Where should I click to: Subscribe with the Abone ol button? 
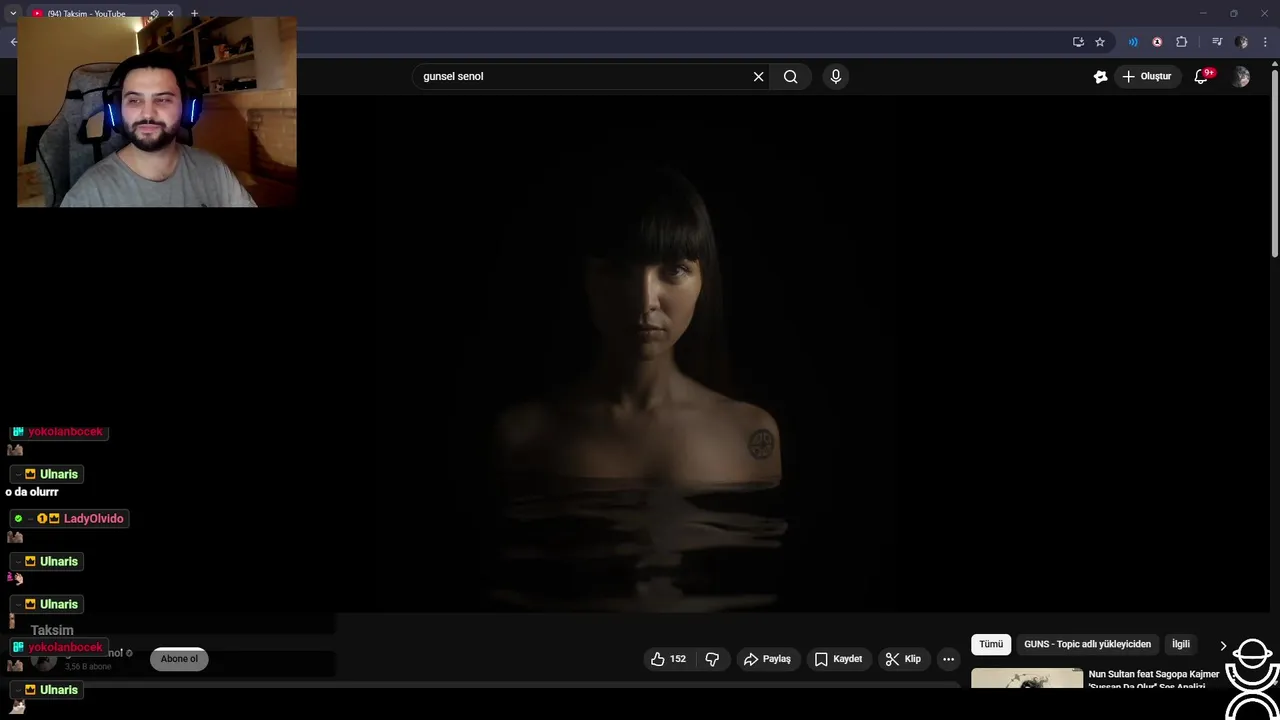tap(180, 659)
